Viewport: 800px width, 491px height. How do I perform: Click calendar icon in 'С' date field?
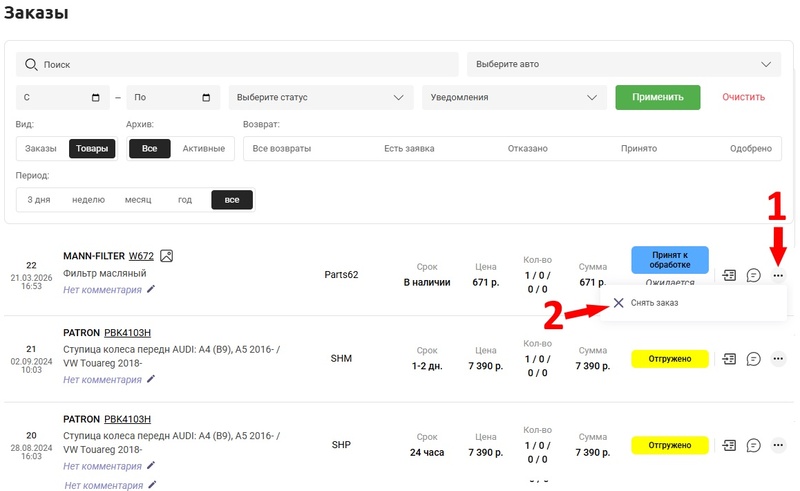[x=96, y=98]
